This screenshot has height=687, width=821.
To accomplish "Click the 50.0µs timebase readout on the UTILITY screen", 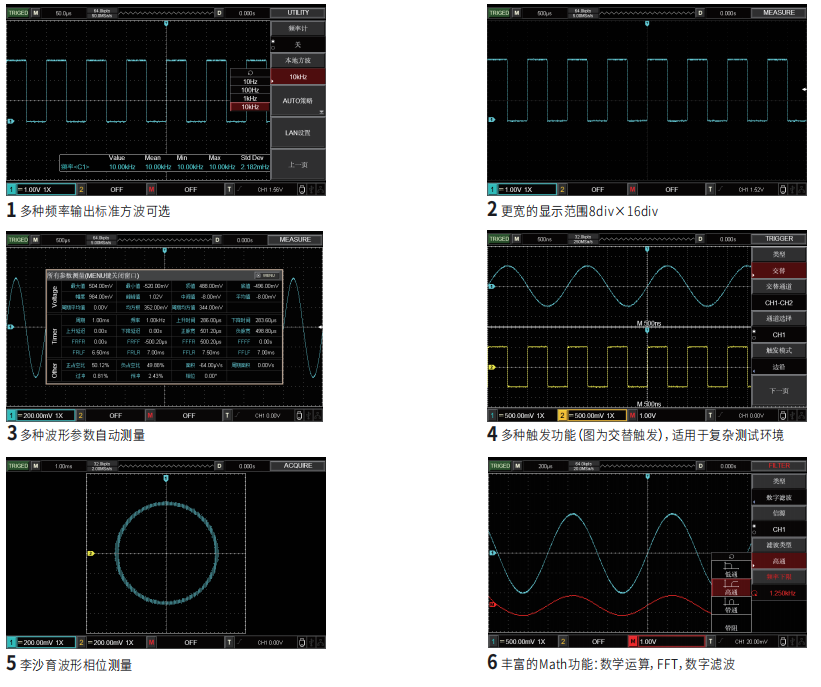I will 63,13.
